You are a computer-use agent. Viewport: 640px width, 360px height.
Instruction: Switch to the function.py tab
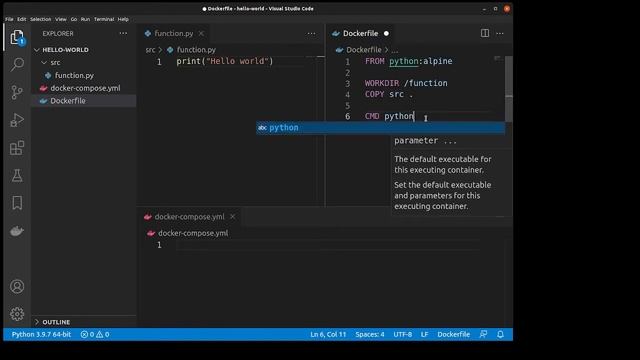[x=173, y=33]
